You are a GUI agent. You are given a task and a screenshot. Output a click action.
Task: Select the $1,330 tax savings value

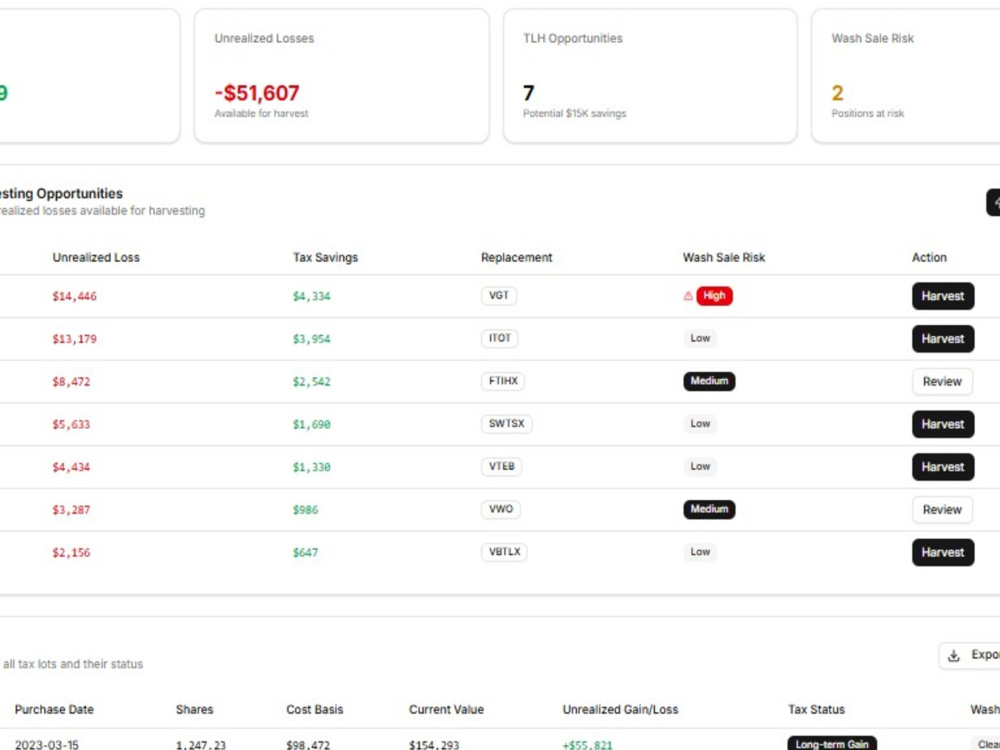tap(312, 467)
